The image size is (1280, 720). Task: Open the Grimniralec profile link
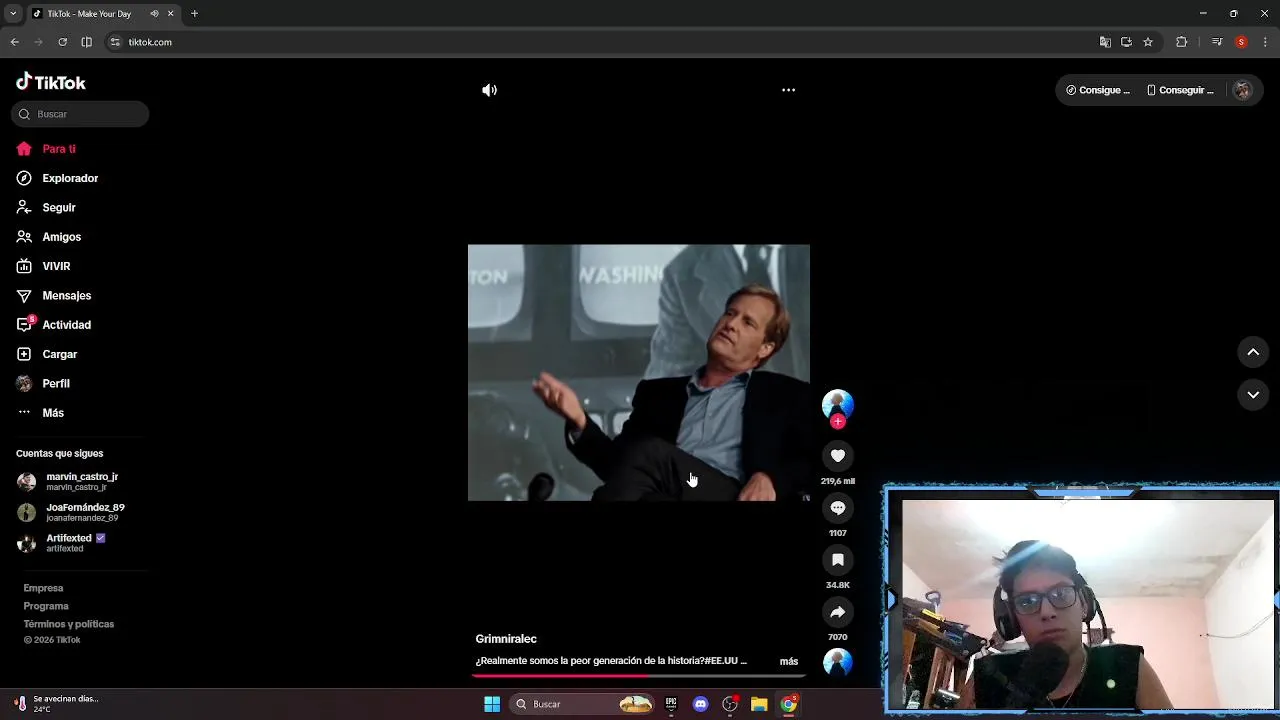[506, 639]
